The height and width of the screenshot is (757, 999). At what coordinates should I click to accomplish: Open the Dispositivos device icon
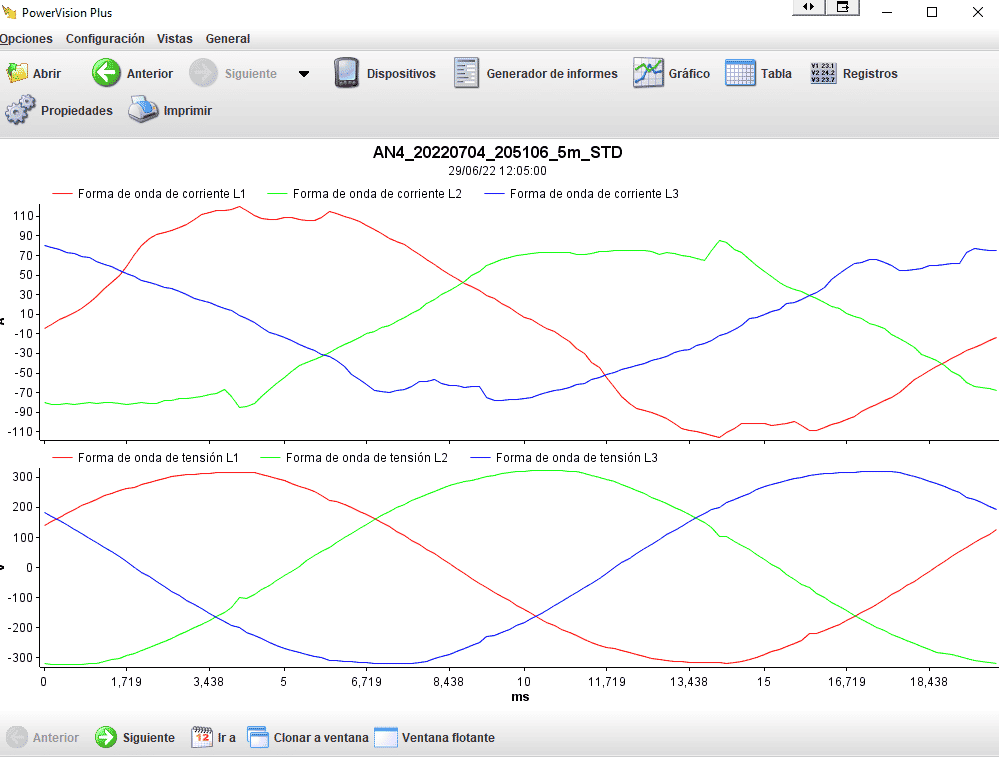tap(346, 73)
